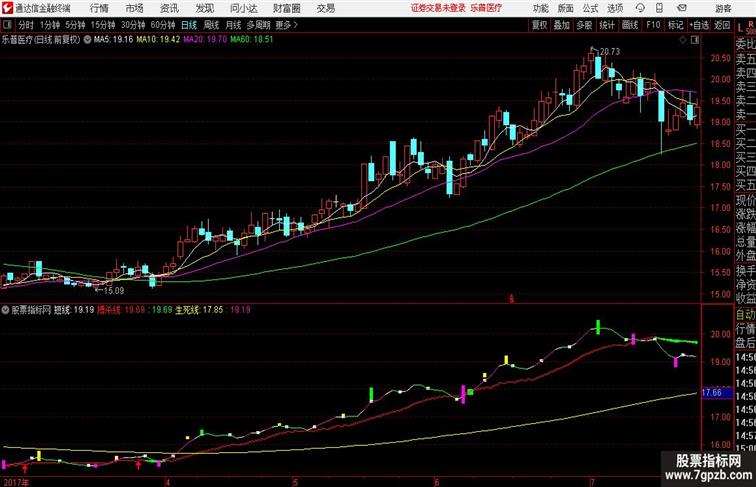Click MA10: 19.42 value

(x=158, y=40)
